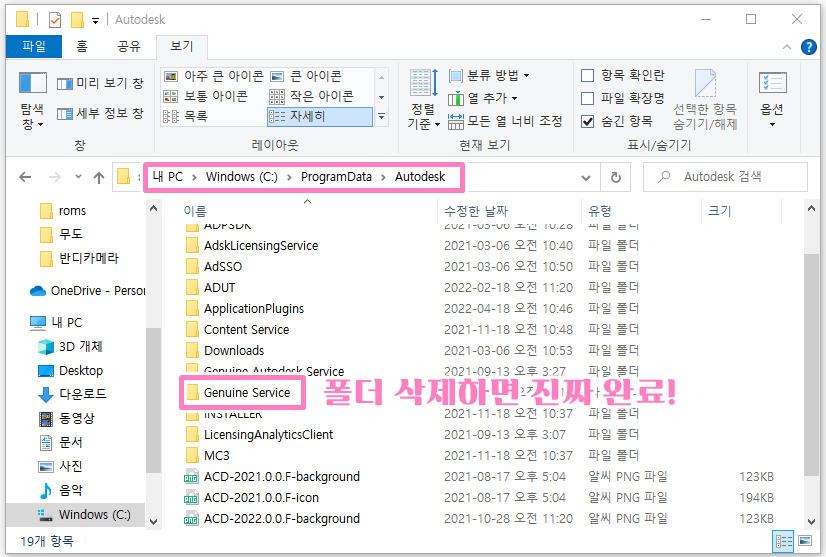The image size is (826, 557).
Task: Select the Downloads folder in file list
Action: (225, 351)
